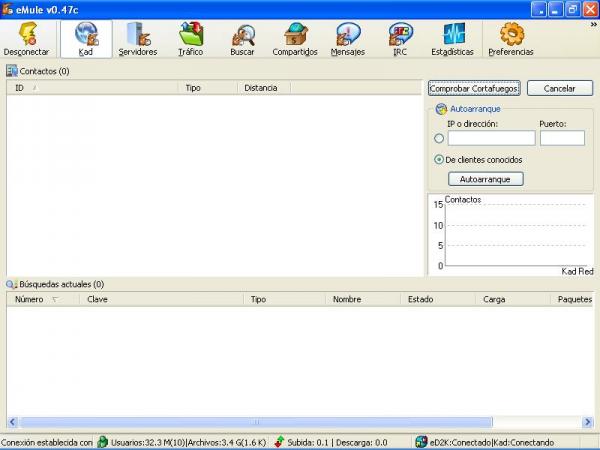Viewport: 600px width, 450px height.
Task: Click the Contactos list icon
Action: (11, 71)
